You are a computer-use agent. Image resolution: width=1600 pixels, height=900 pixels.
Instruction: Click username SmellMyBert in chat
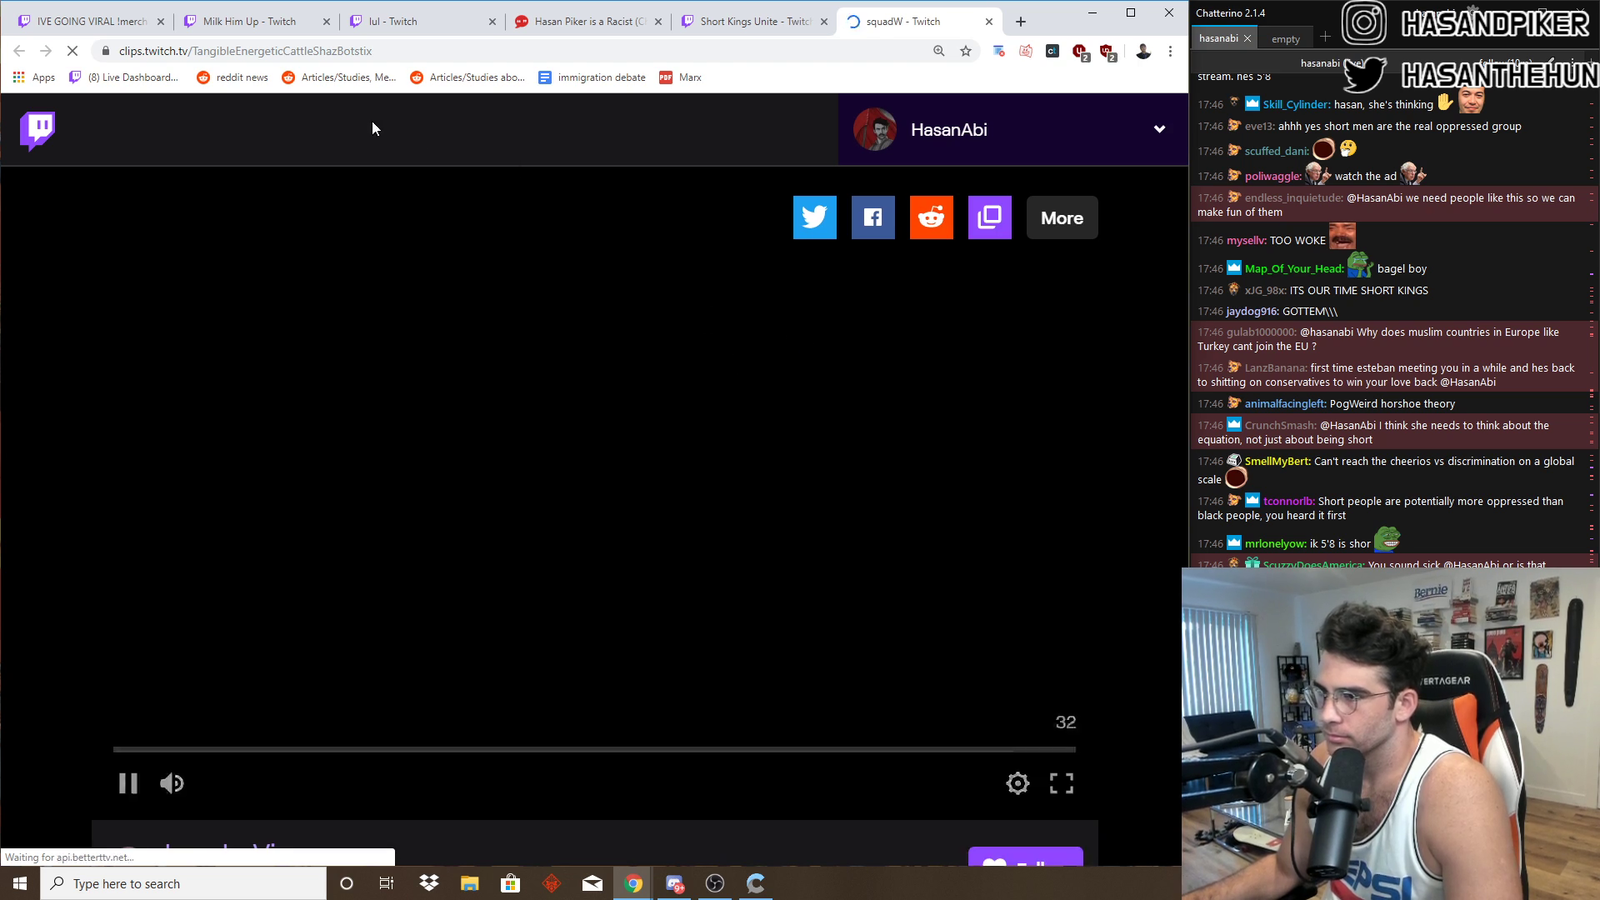pyautogui.click(x=1278, y=461)
